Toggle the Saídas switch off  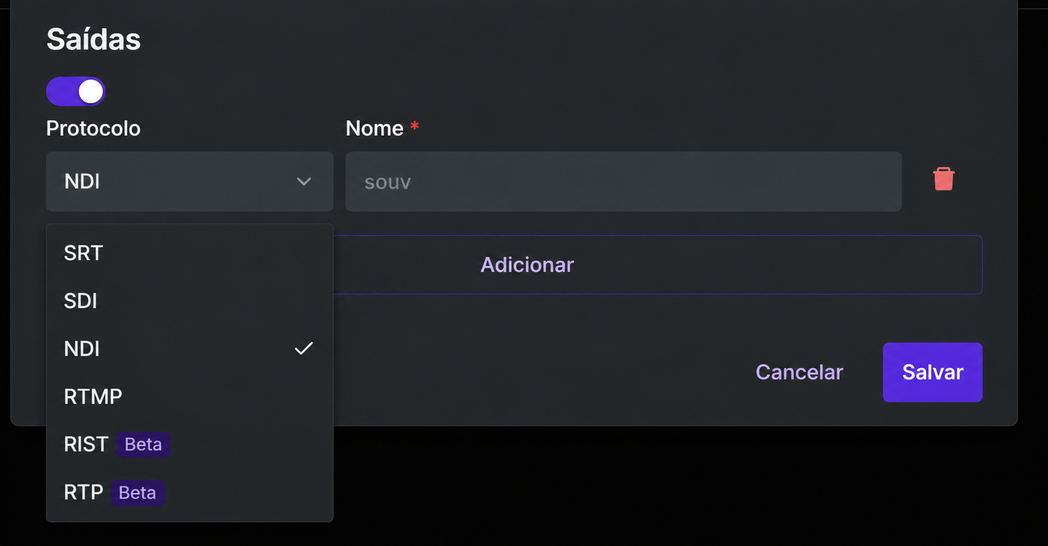tap(76, 92)
